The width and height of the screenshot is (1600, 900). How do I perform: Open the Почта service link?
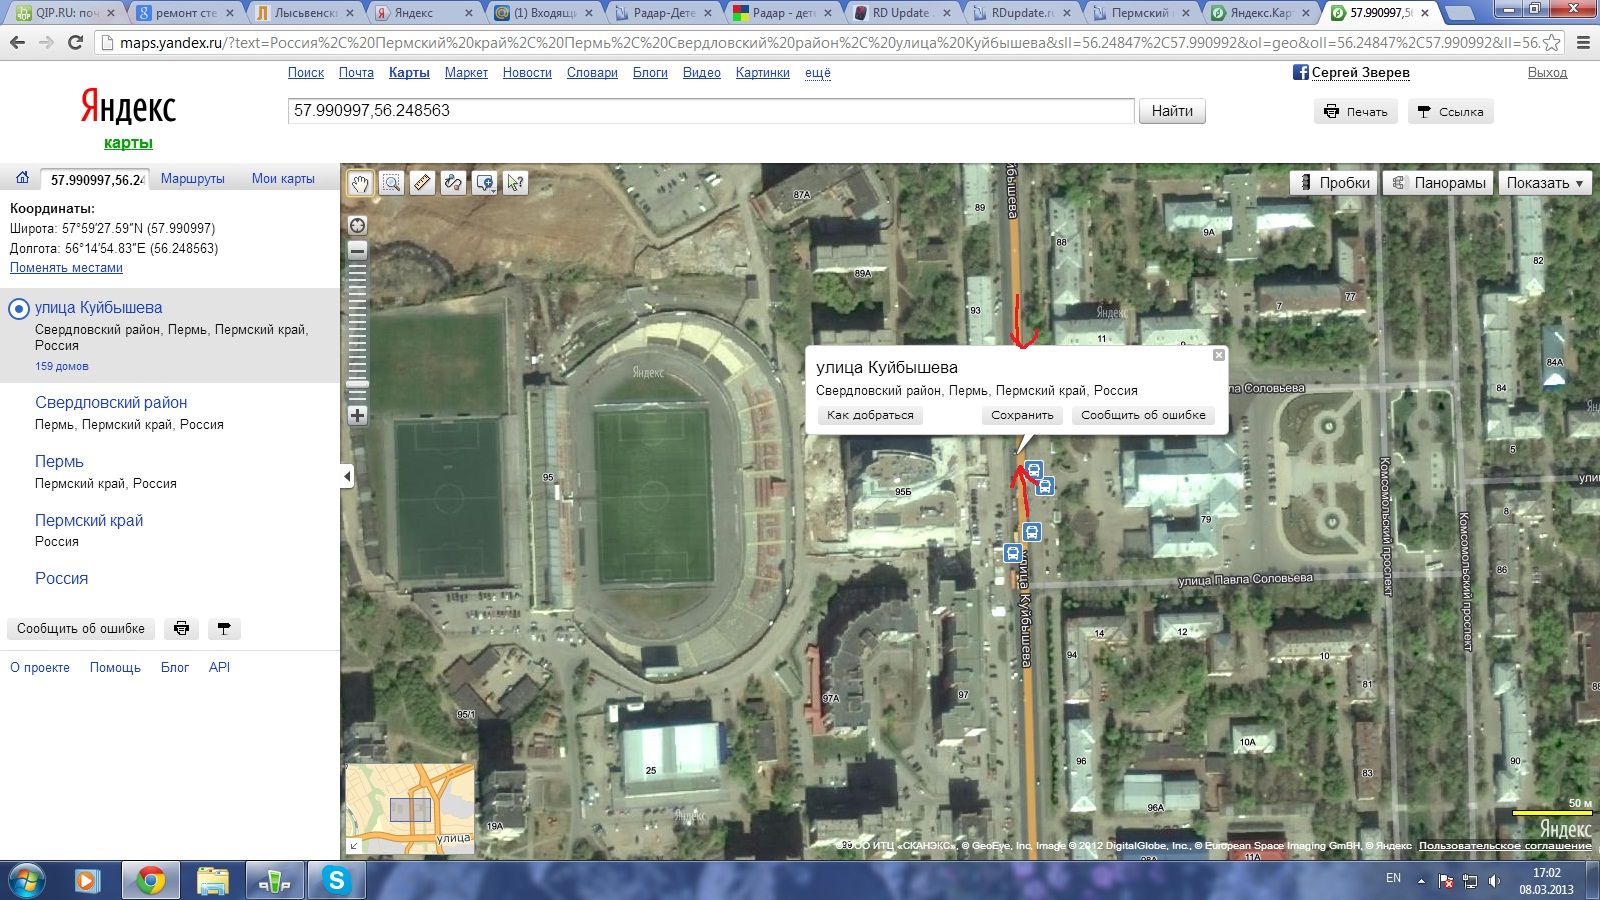coord(356,73)
